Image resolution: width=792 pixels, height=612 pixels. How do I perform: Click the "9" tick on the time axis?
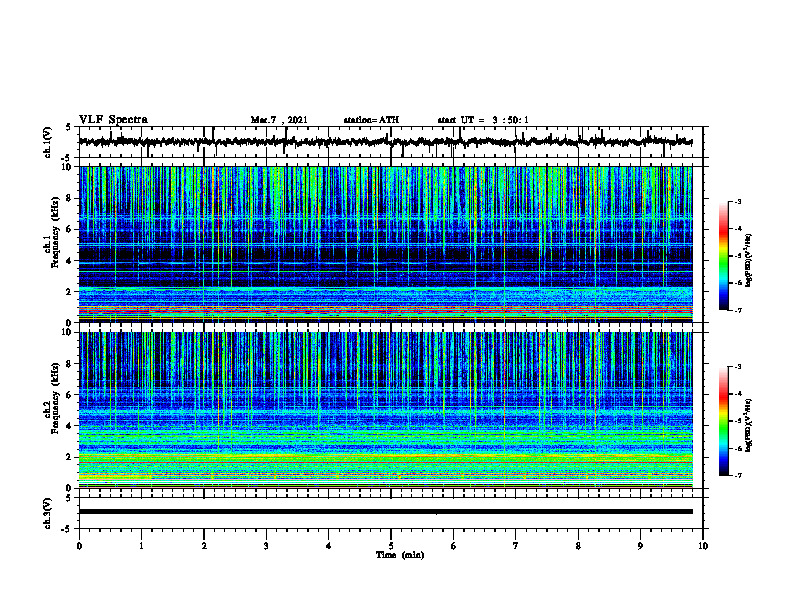coord(640,546)
